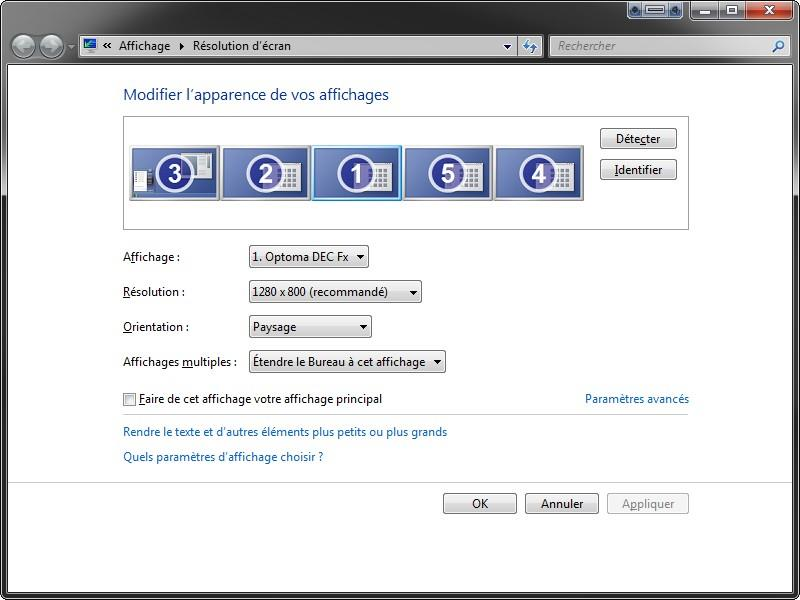Click in the Rechercher search field
Screen dimensions: 800x600
tap(660, 46)
